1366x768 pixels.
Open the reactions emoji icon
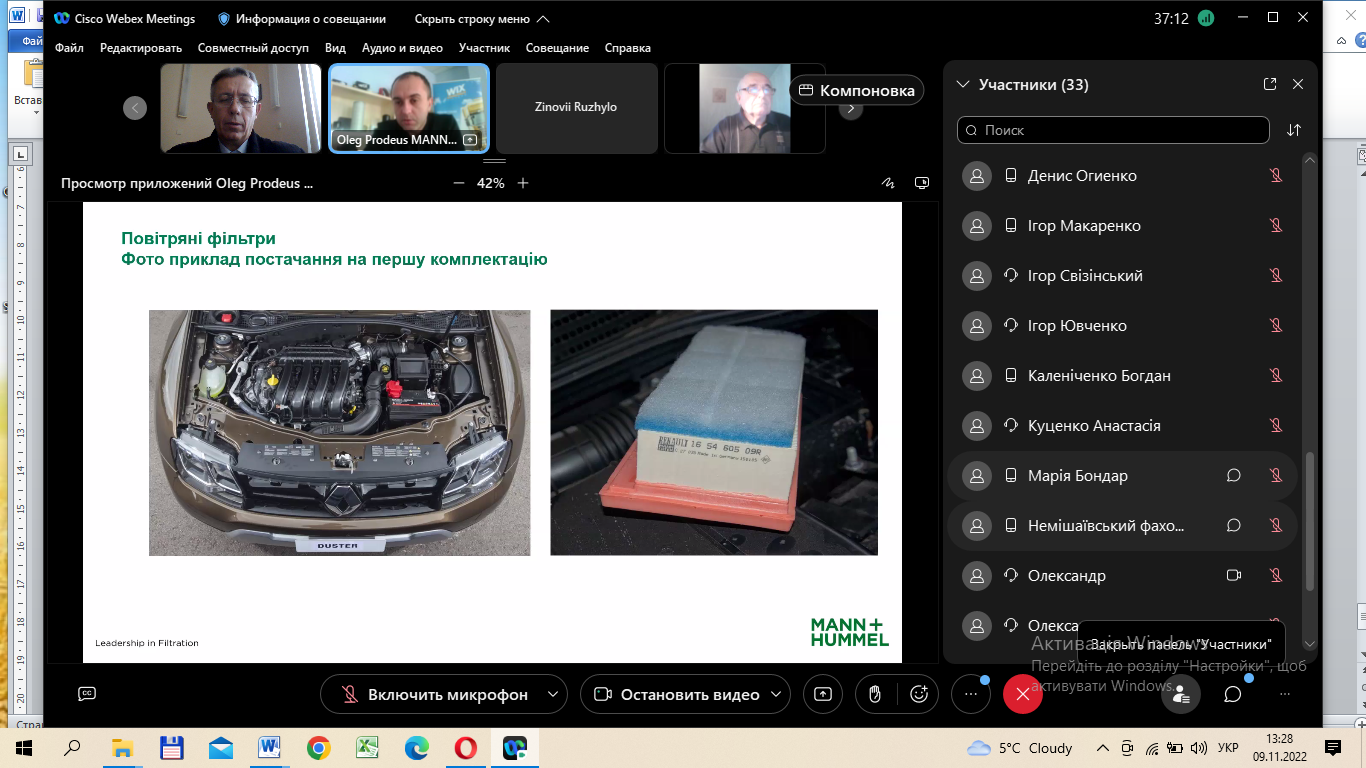[919, 694]
